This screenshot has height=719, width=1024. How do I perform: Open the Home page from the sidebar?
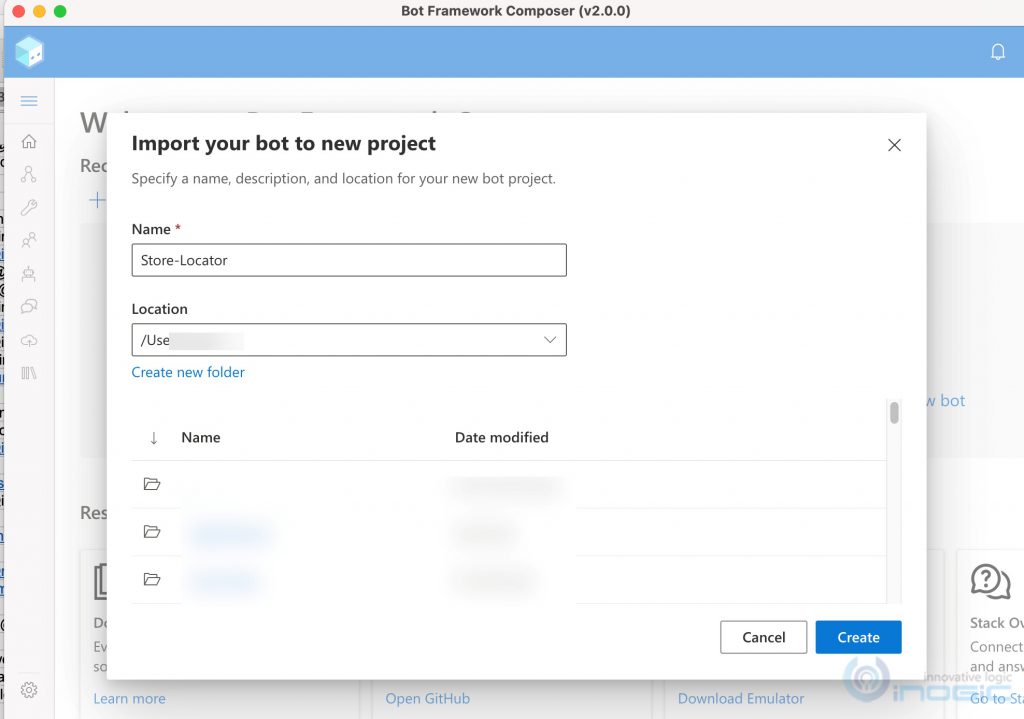(29, 141)
